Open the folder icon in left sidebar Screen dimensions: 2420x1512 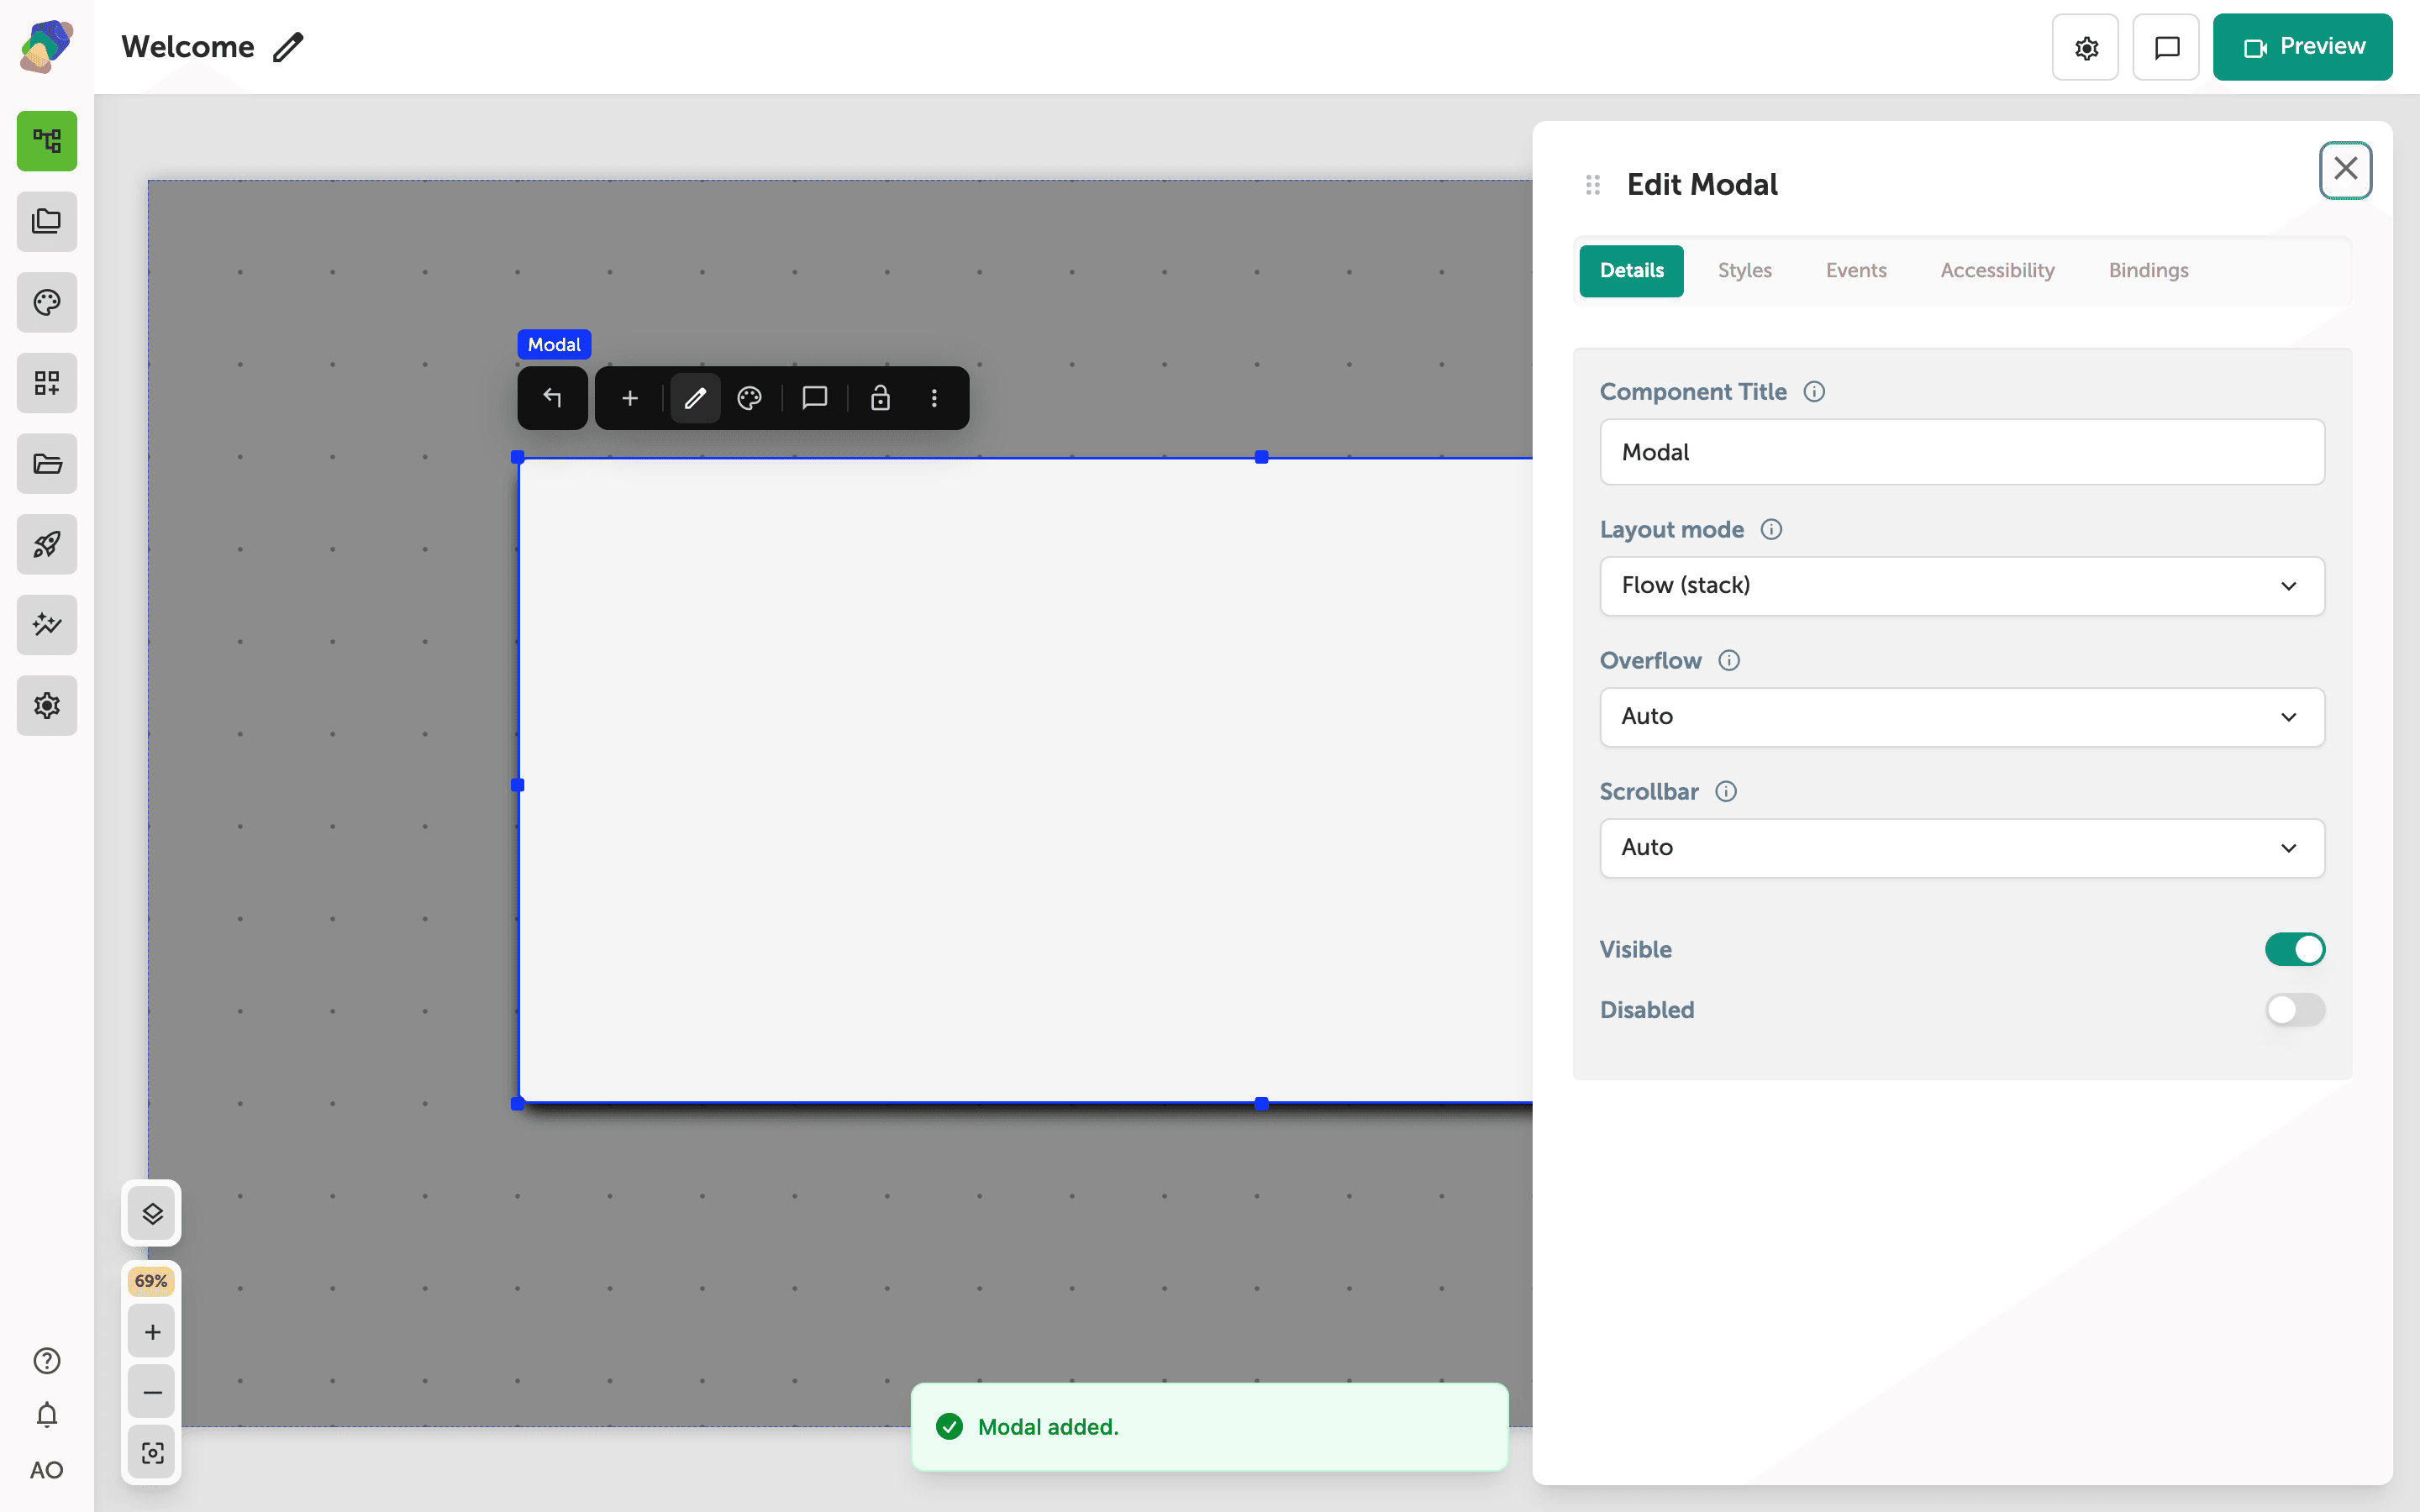click(47, 463)
